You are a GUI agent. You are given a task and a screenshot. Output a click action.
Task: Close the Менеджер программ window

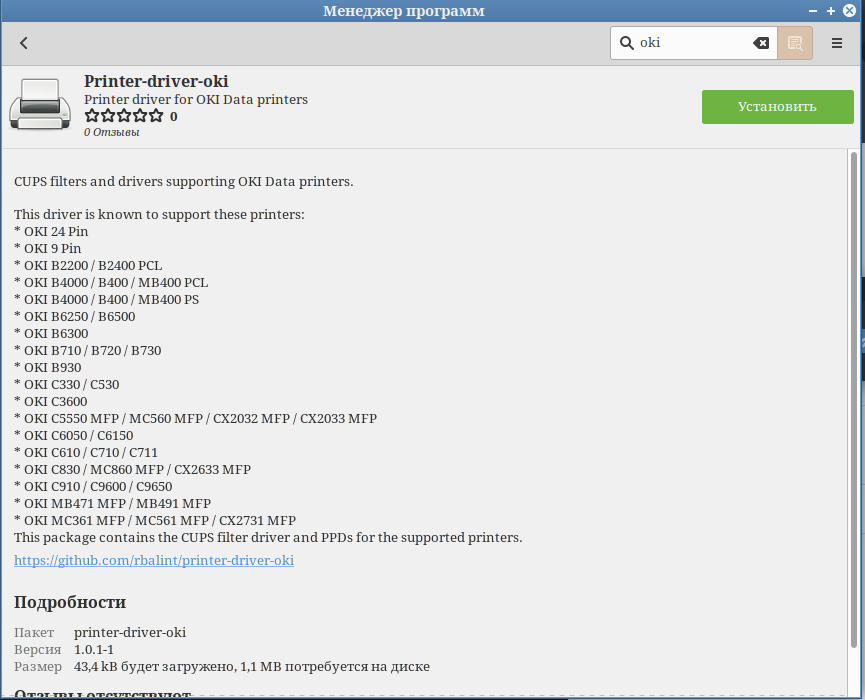(848, 11)
